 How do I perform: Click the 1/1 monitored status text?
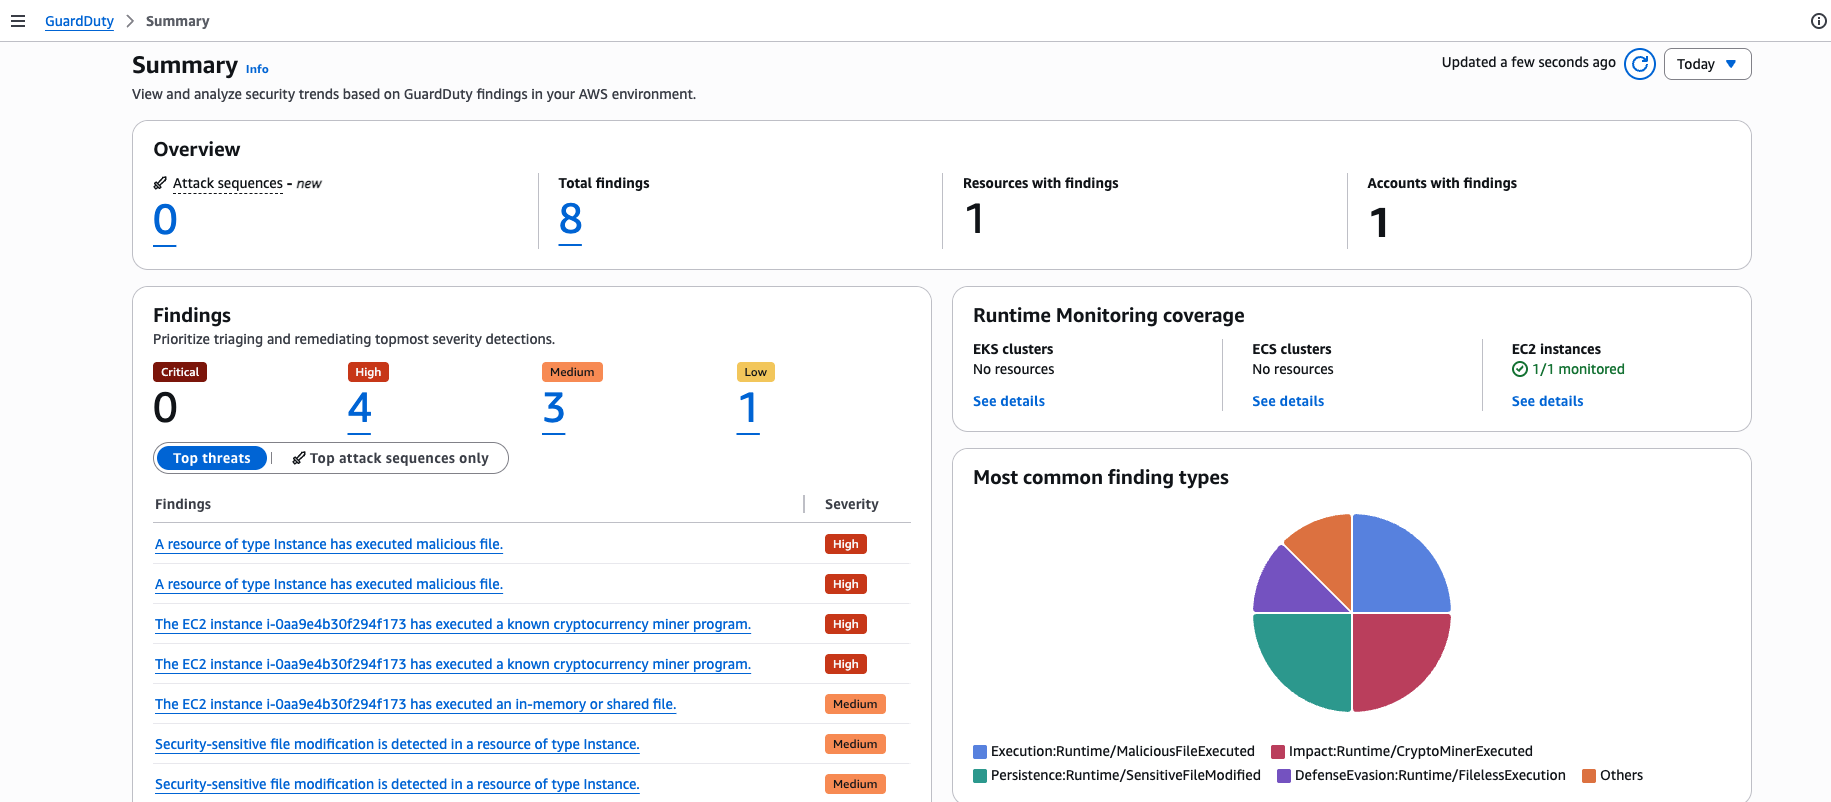(1578, 369)
